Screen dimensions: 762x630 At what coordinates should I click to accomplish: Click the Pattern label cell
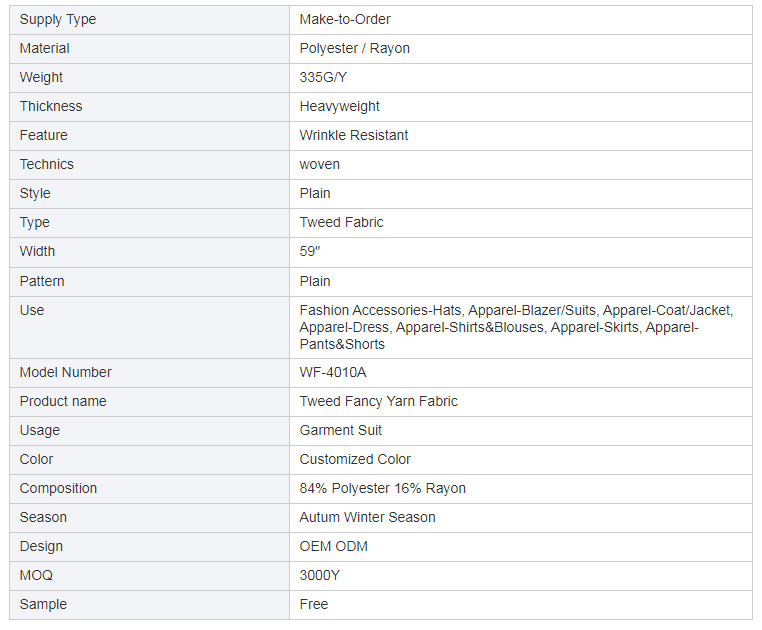coord(149,281)
